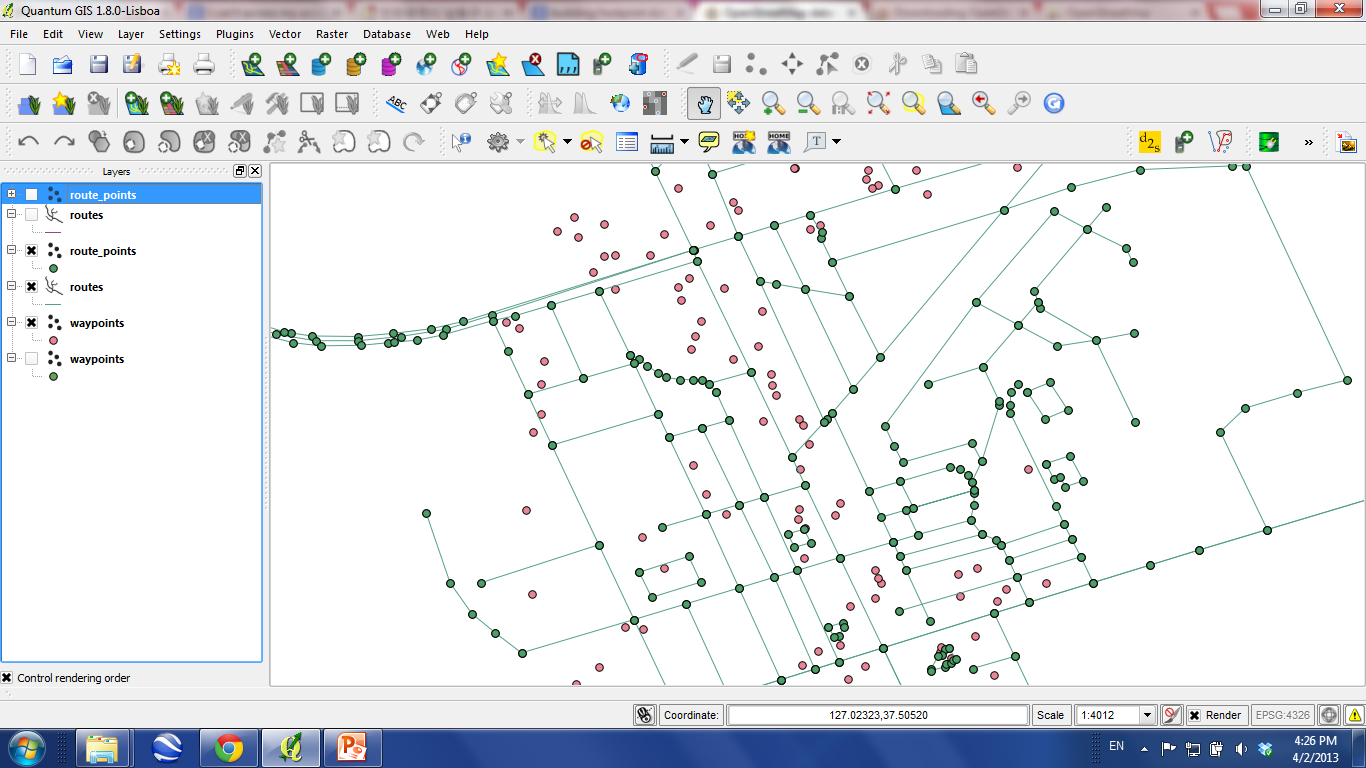Screen dimensions: 1366x768
Task: Select the Zoom Out magnifier
Action: tap(808, 103)
